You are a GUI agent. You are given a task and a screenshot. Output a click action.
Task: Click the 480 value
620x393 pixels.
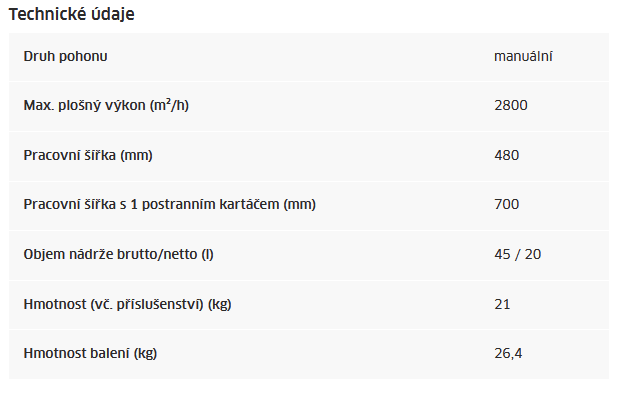pyautogui.click(x=507, y=155)
